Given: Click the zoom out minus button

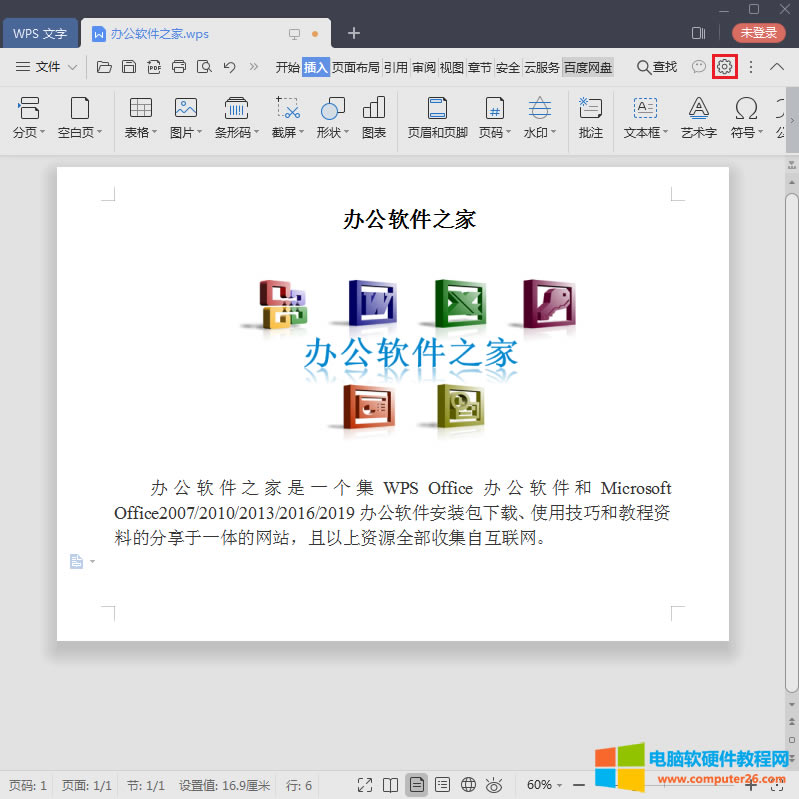Looking at the screenshot, I should (579, 785).
